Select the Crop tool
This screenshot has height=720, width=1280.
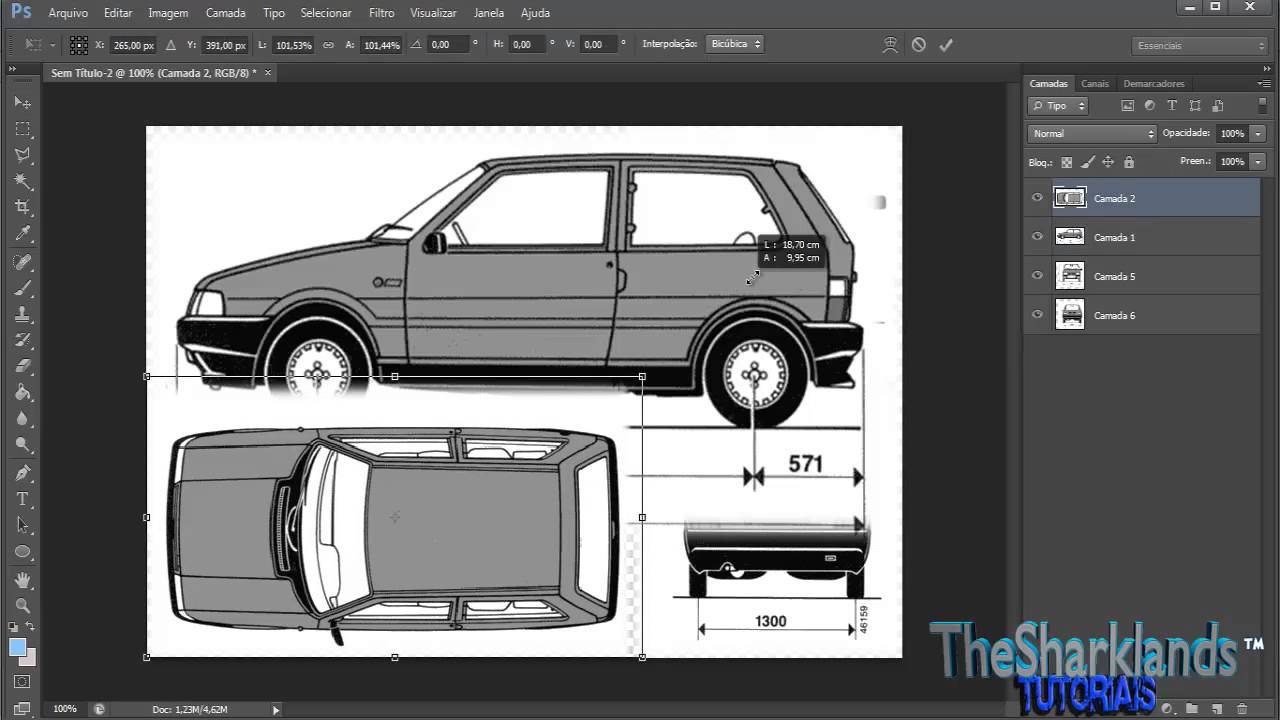click(22, 207)
